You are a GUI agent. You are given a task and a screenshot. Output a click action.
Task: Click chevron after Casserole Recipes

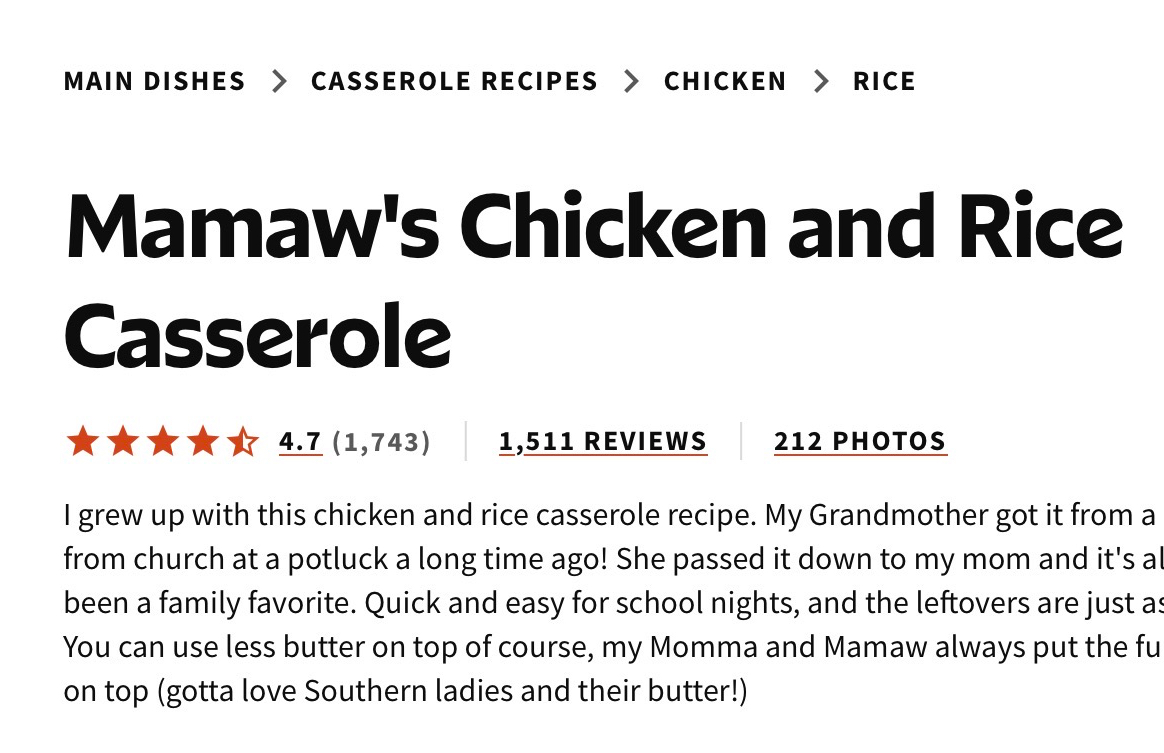coord(631,81)
